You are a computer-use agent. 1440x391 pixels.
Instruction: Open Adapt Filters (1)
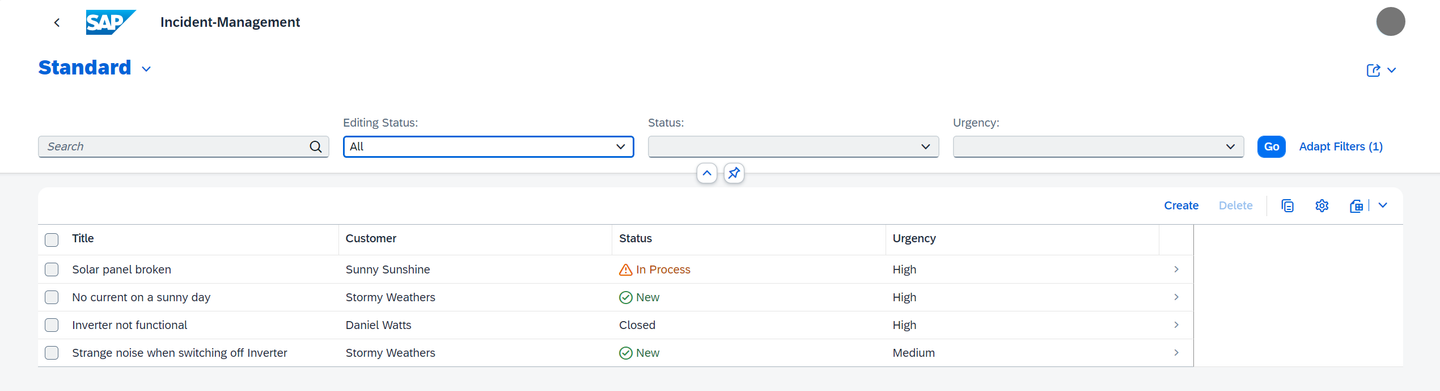tap(1340, 147)
